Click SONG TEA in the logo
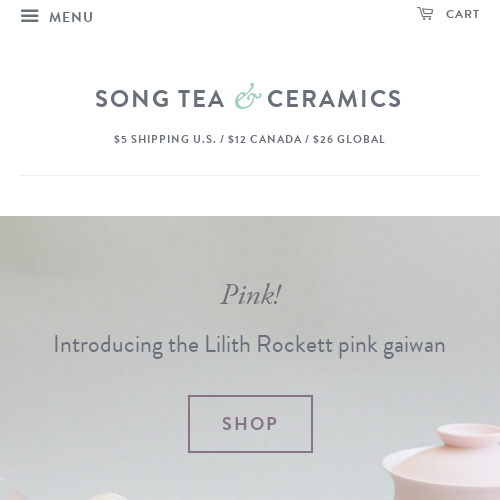Screen dimensions: 500x500 click(160, 99)
